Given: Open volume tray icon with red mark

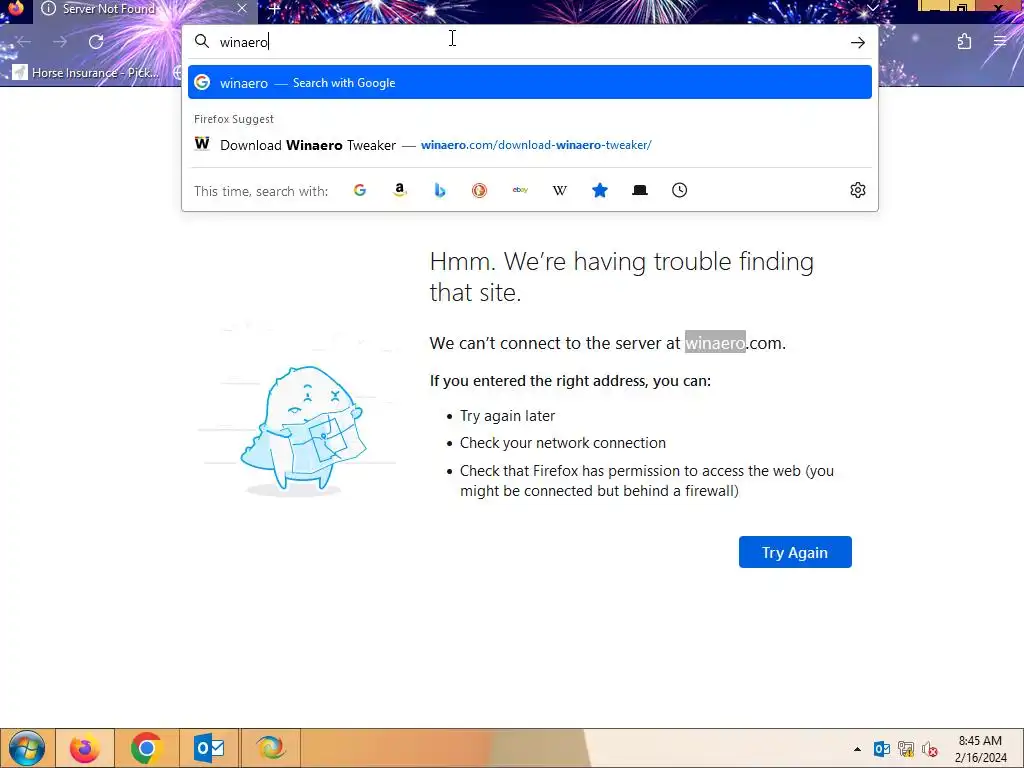Looking at the screenshot, I should pyautogui.click(x=930, y=749).
